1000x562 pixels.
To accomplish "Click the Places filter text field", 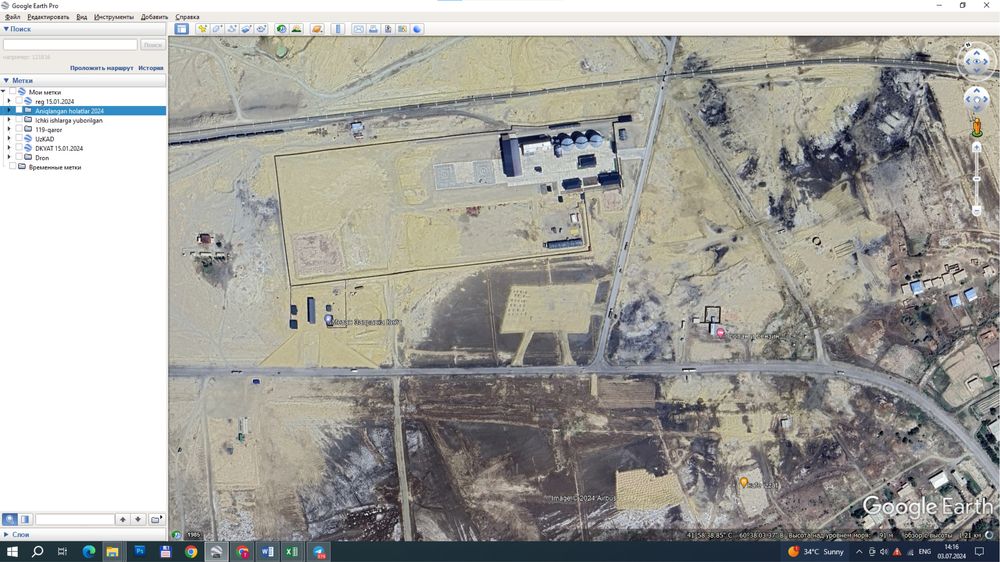I will (75, 519).
